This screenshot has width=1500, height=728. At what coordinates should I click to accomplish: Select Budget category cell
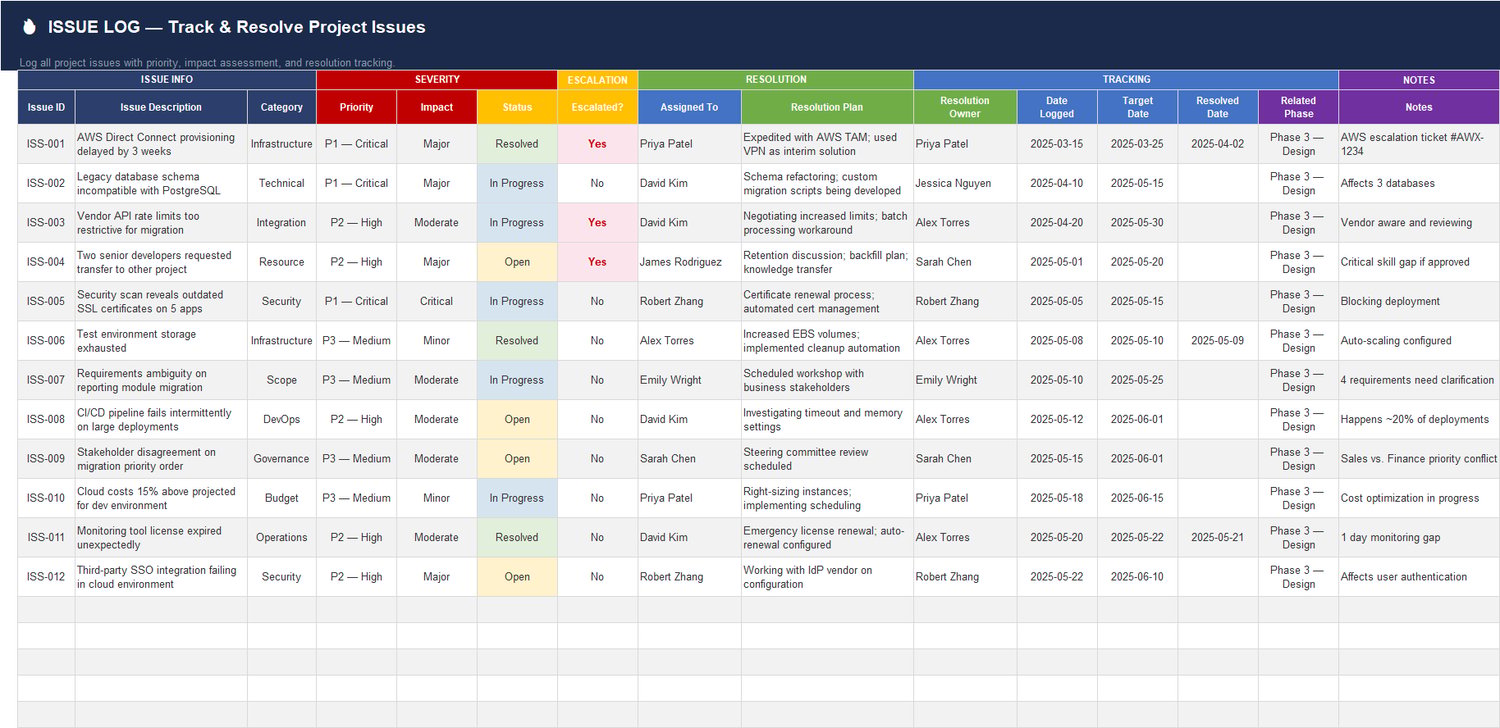pyautogui.click(x=282, y=498)
